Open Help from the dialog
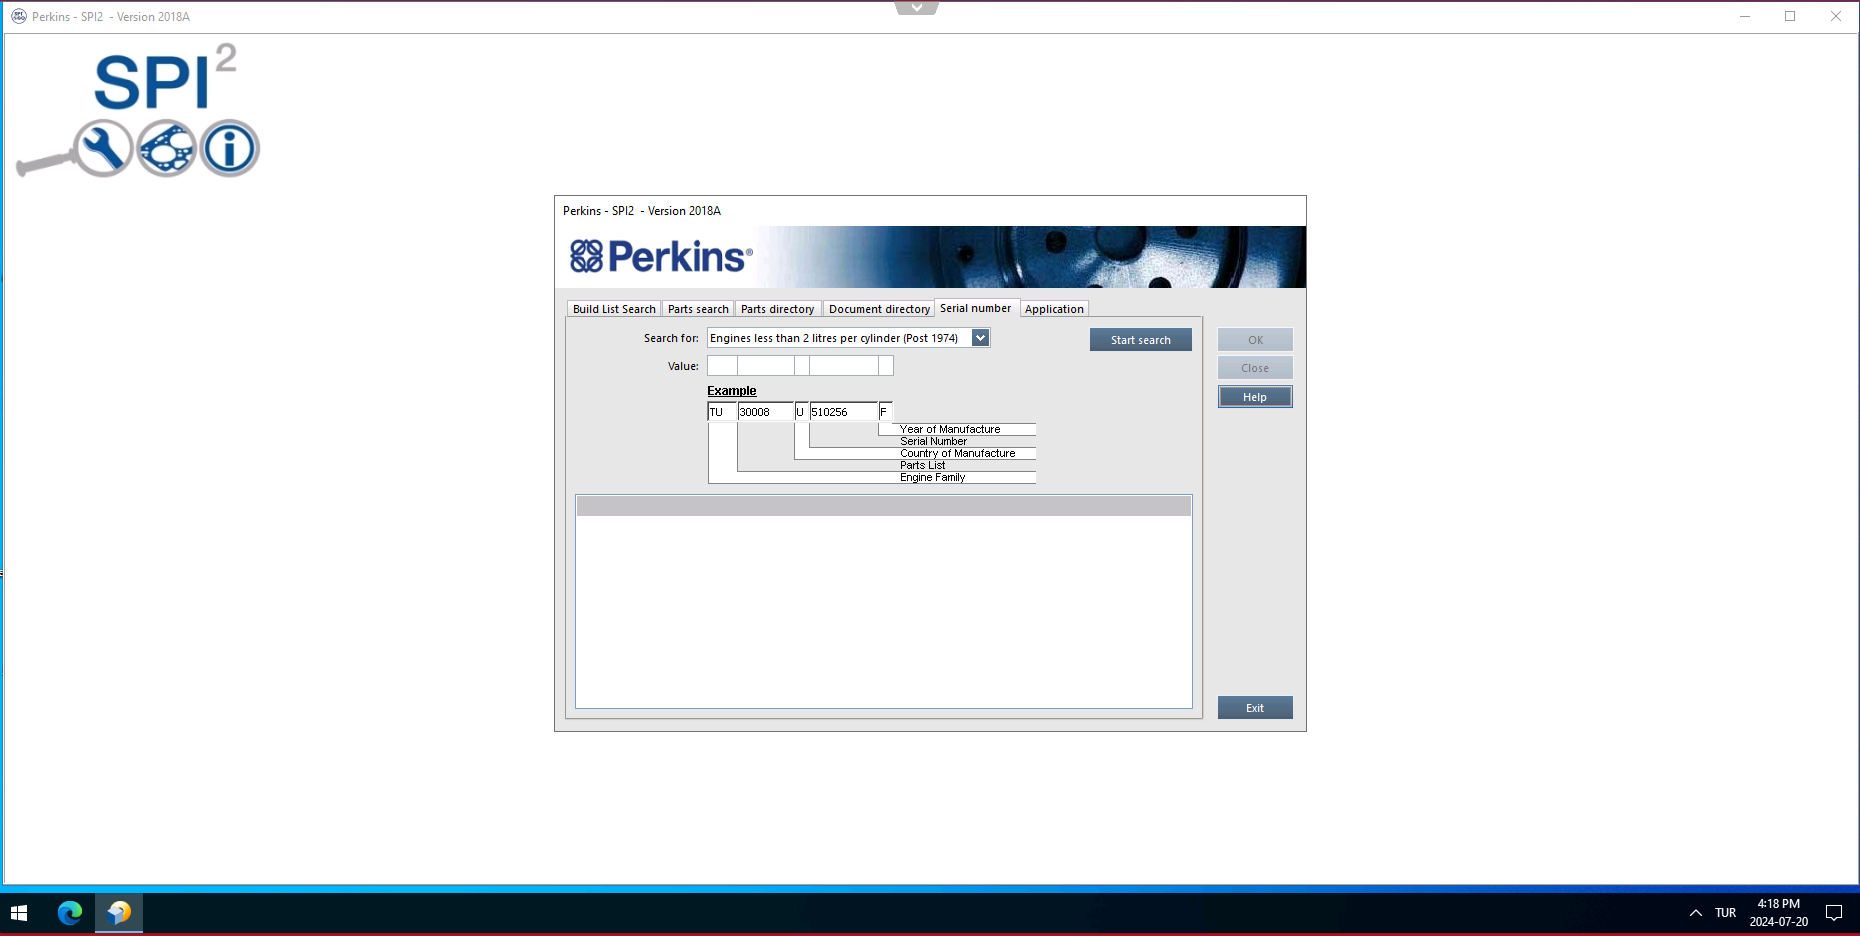Viewport: 1860px width, 936px height. (x=1254, y=397)
